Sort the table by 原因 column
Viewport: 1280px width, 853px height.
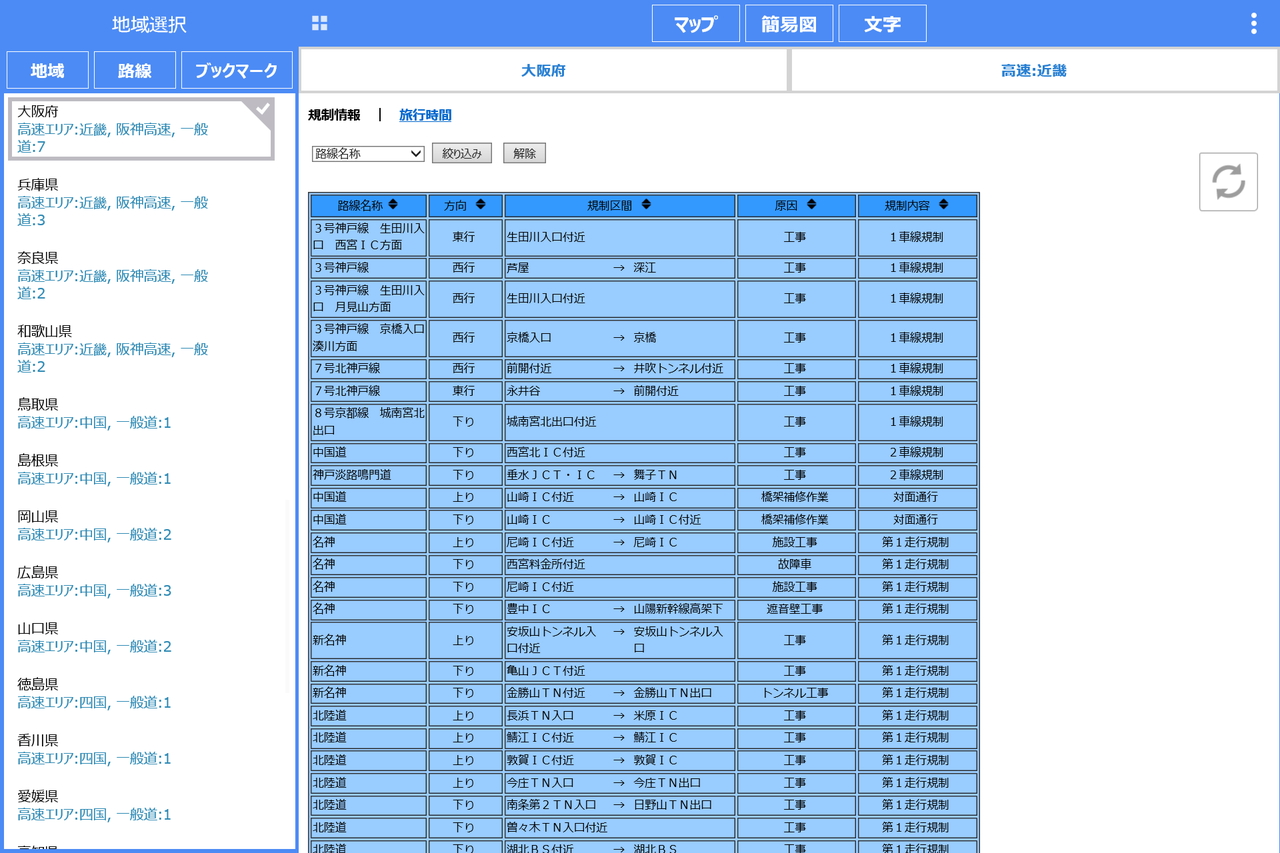click(x=796, y=204)
